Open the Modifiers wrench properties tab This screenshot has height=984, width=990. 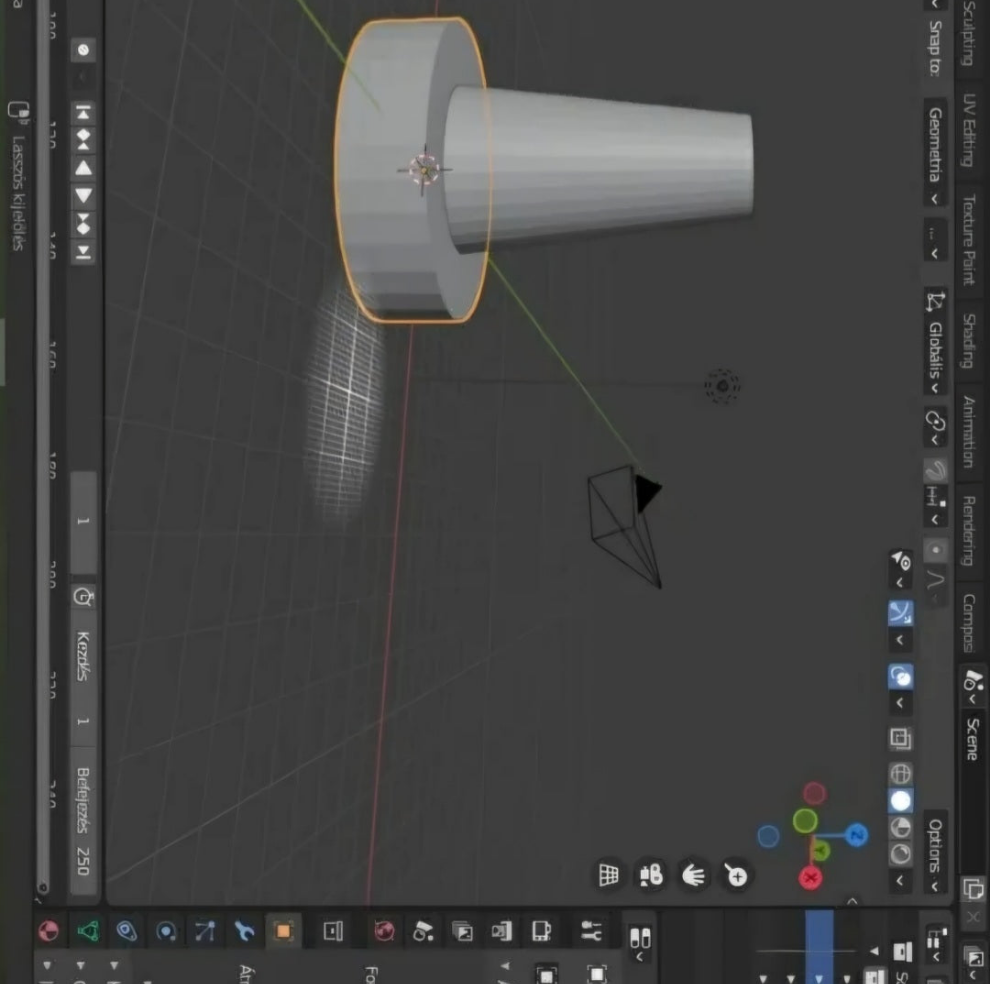click(244, 932)
